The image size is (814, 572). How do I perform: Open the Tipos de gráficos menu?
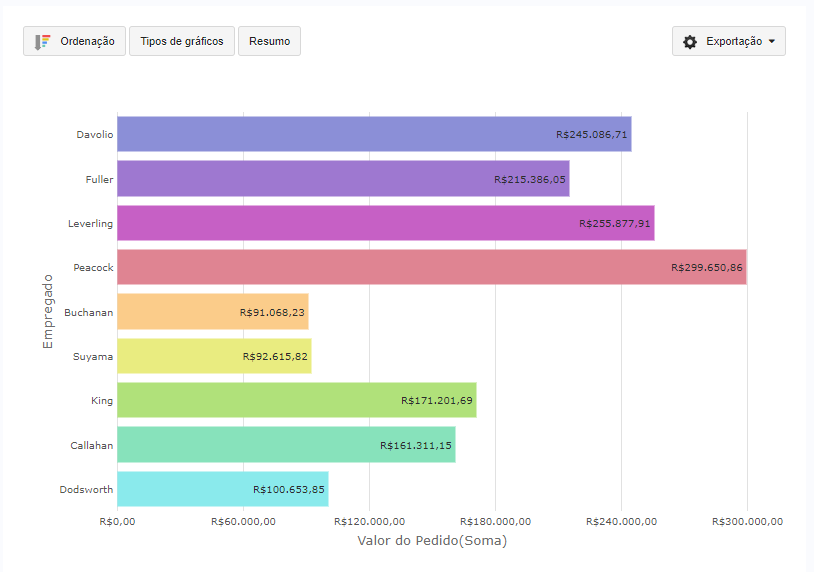[182, 41]
